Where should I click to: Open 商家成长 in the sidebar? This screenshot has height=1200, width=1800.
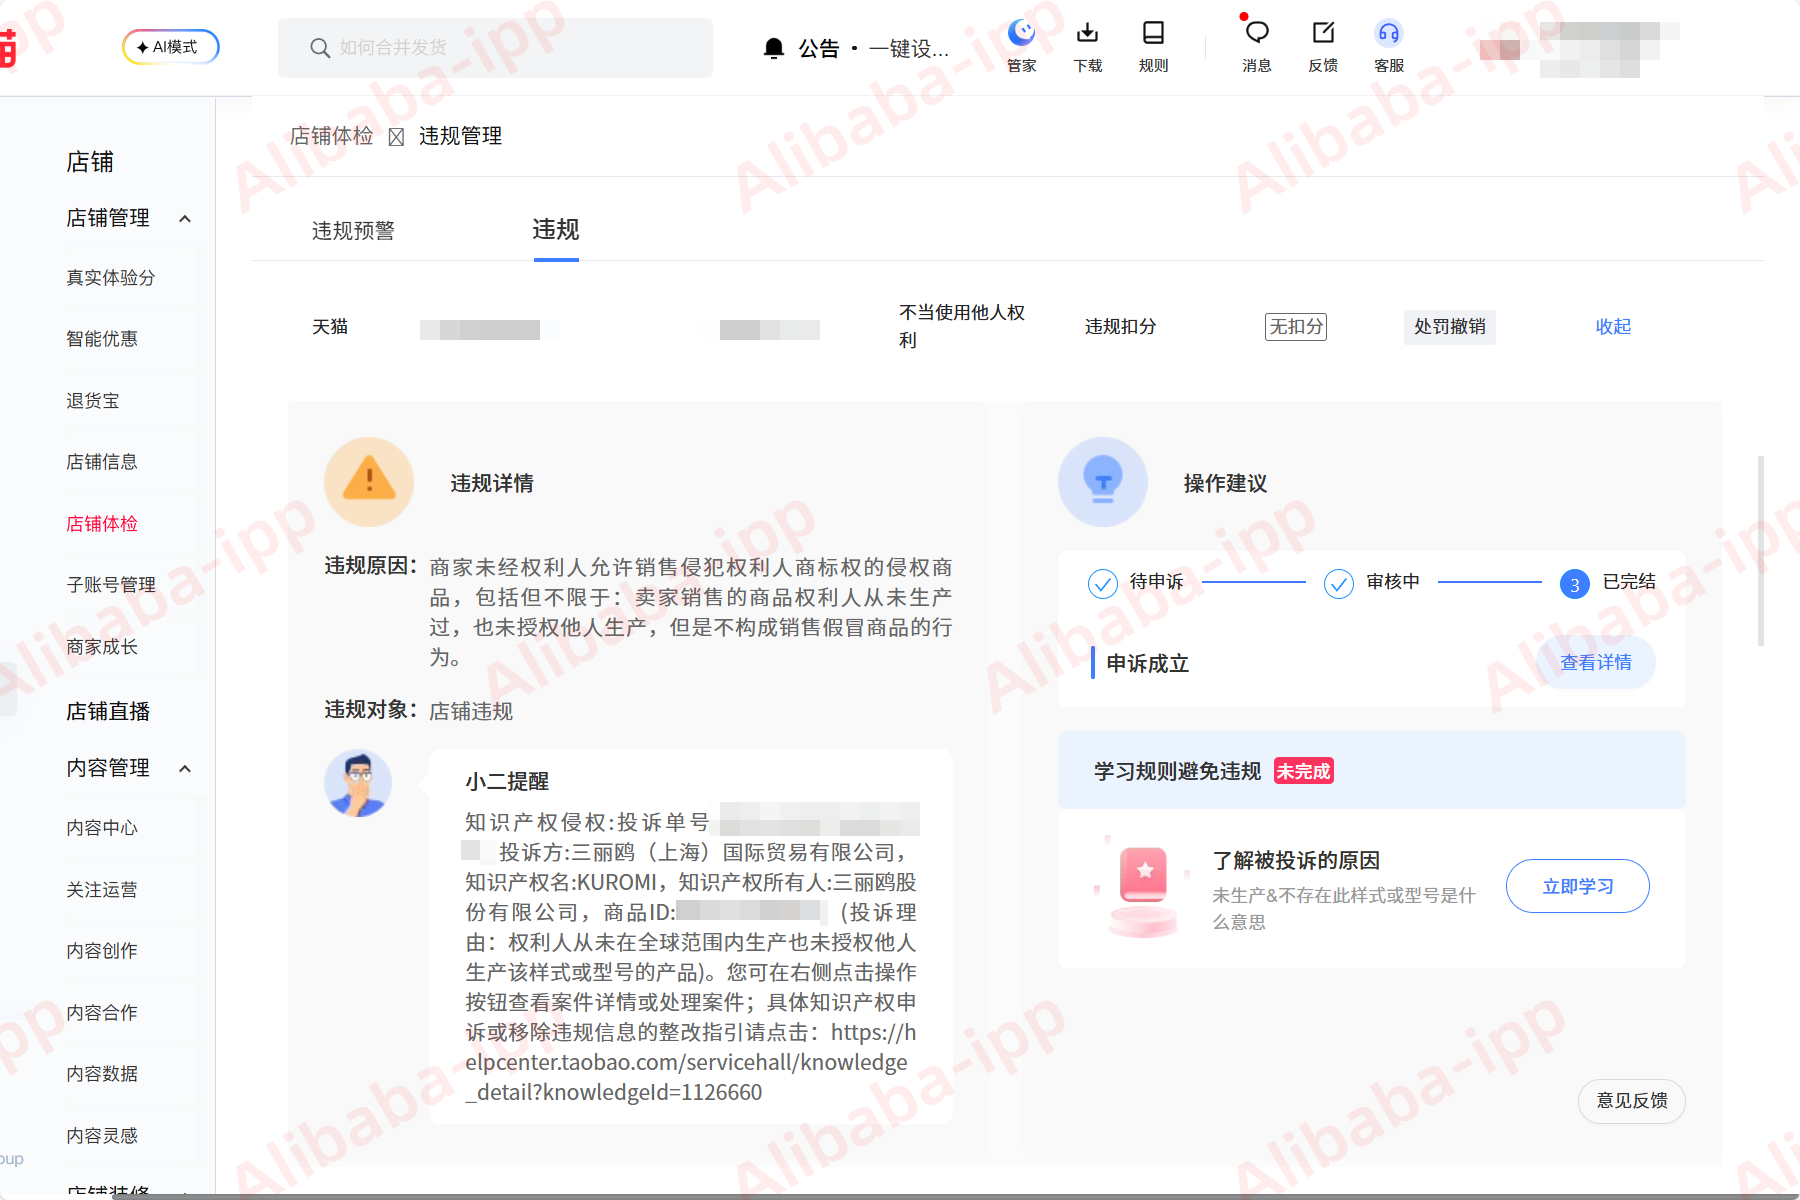coord(102,646)
